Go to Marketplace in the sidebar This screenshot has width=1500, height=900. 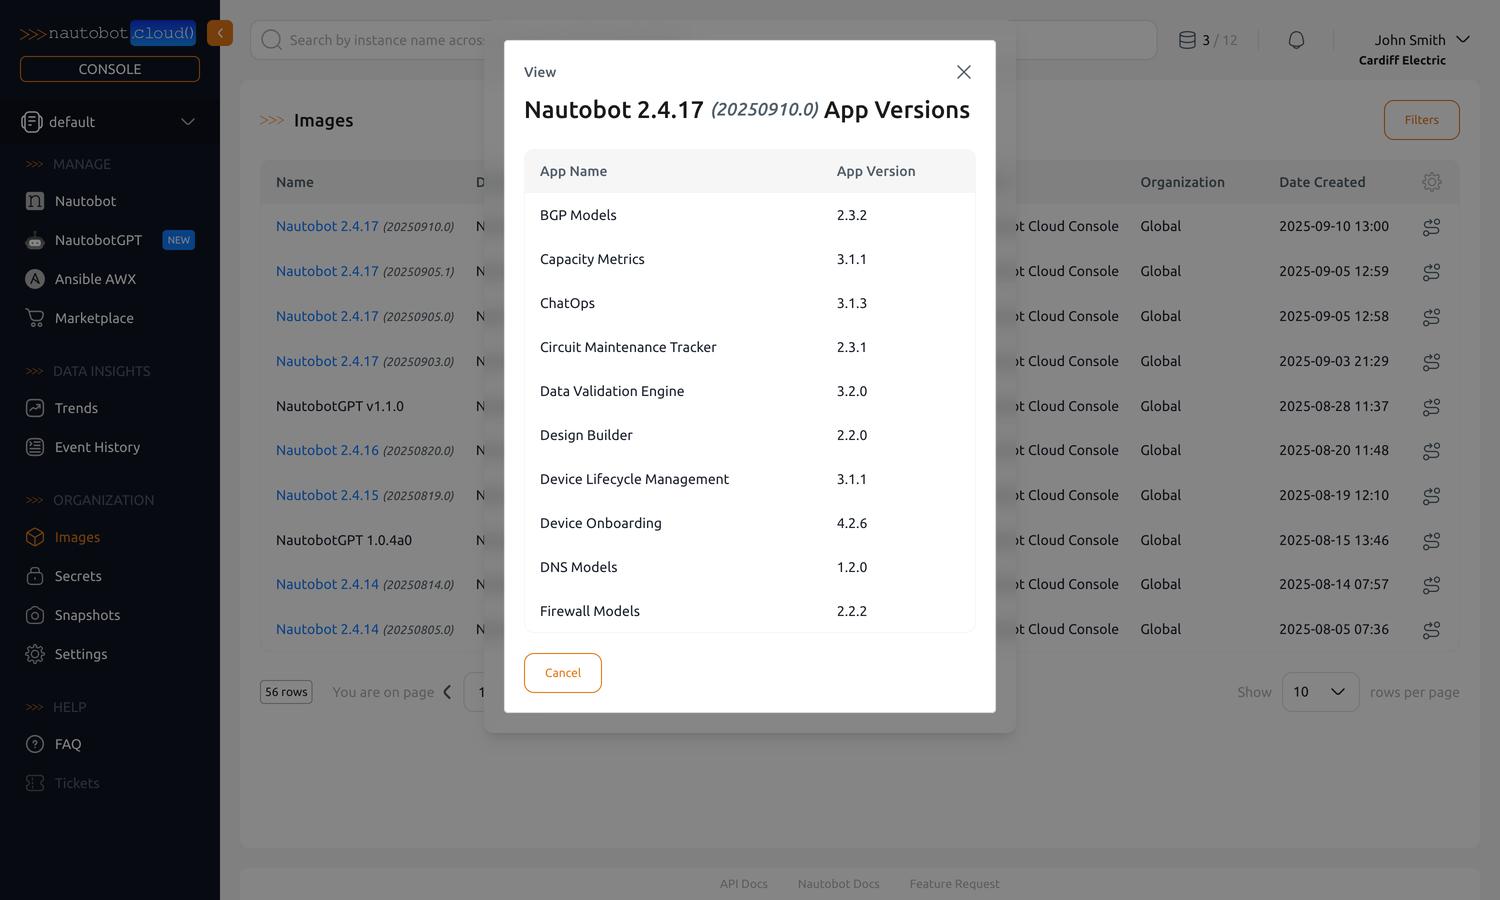click(94, 318)
